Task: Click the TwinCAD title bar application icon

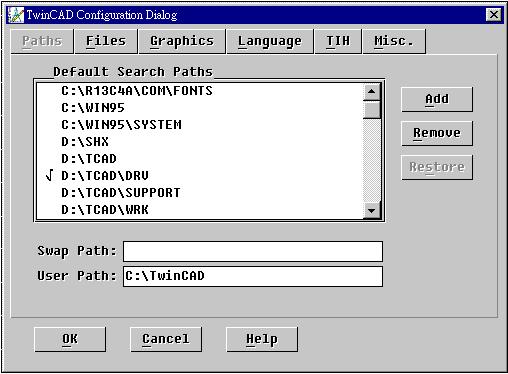Action: pyautogui.click(x=16, y=15)
